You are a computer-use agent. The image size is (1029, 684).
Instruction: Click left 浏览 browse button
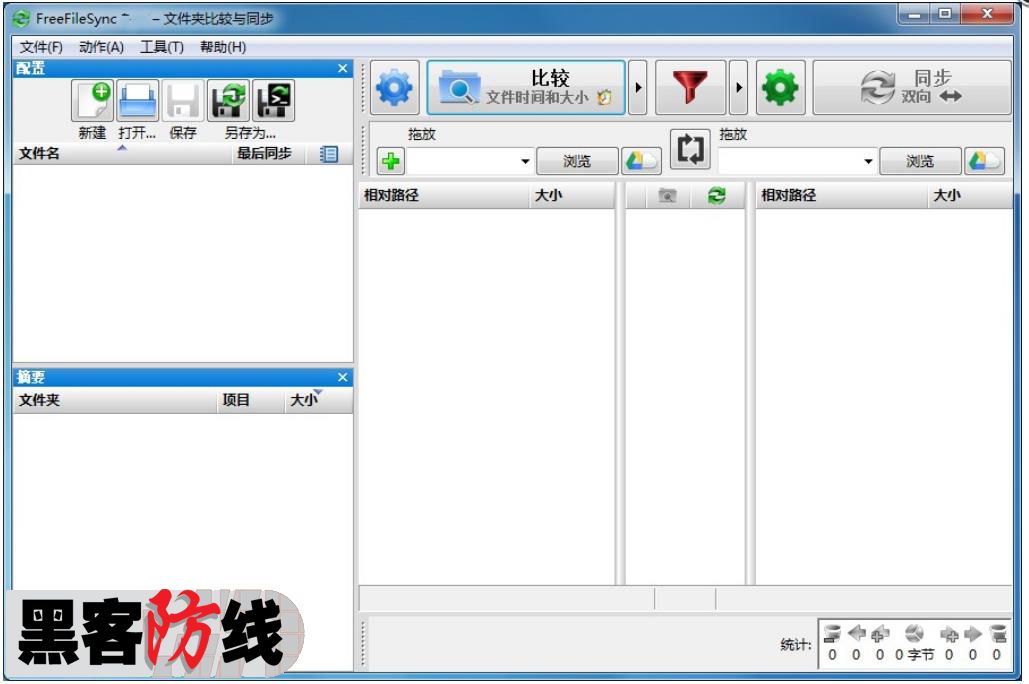coord(578,161)
